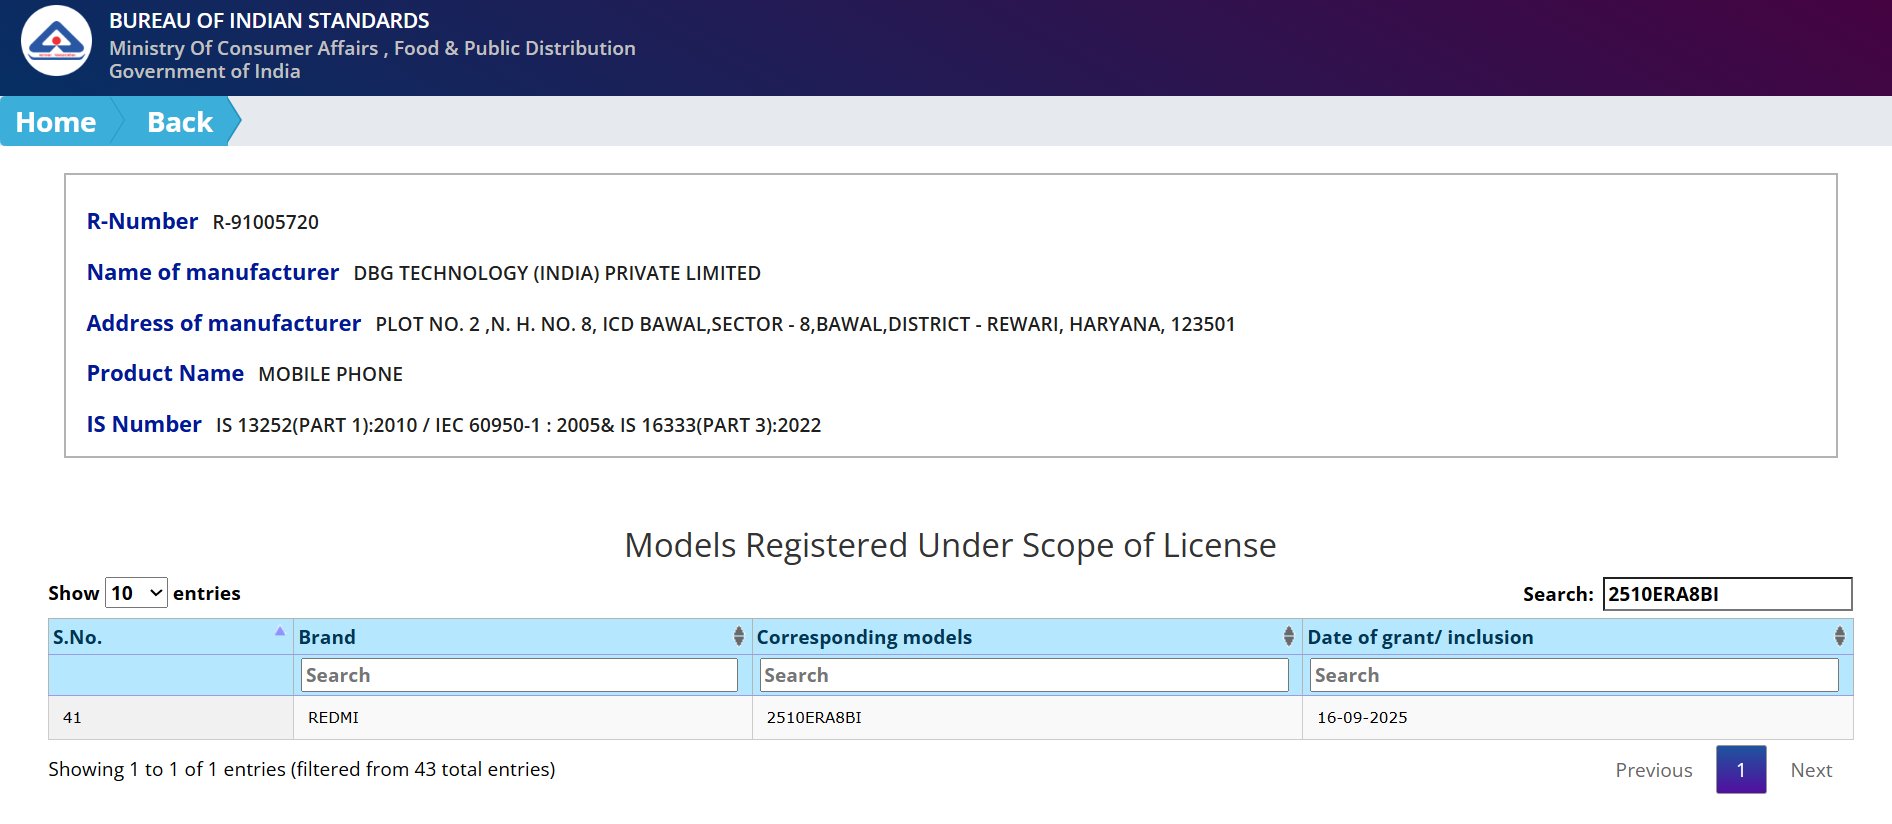Viewport: 1892px width, 824px height.
Task: Click the Bureau of Indian Standards logo
Action: click(56, 41)
